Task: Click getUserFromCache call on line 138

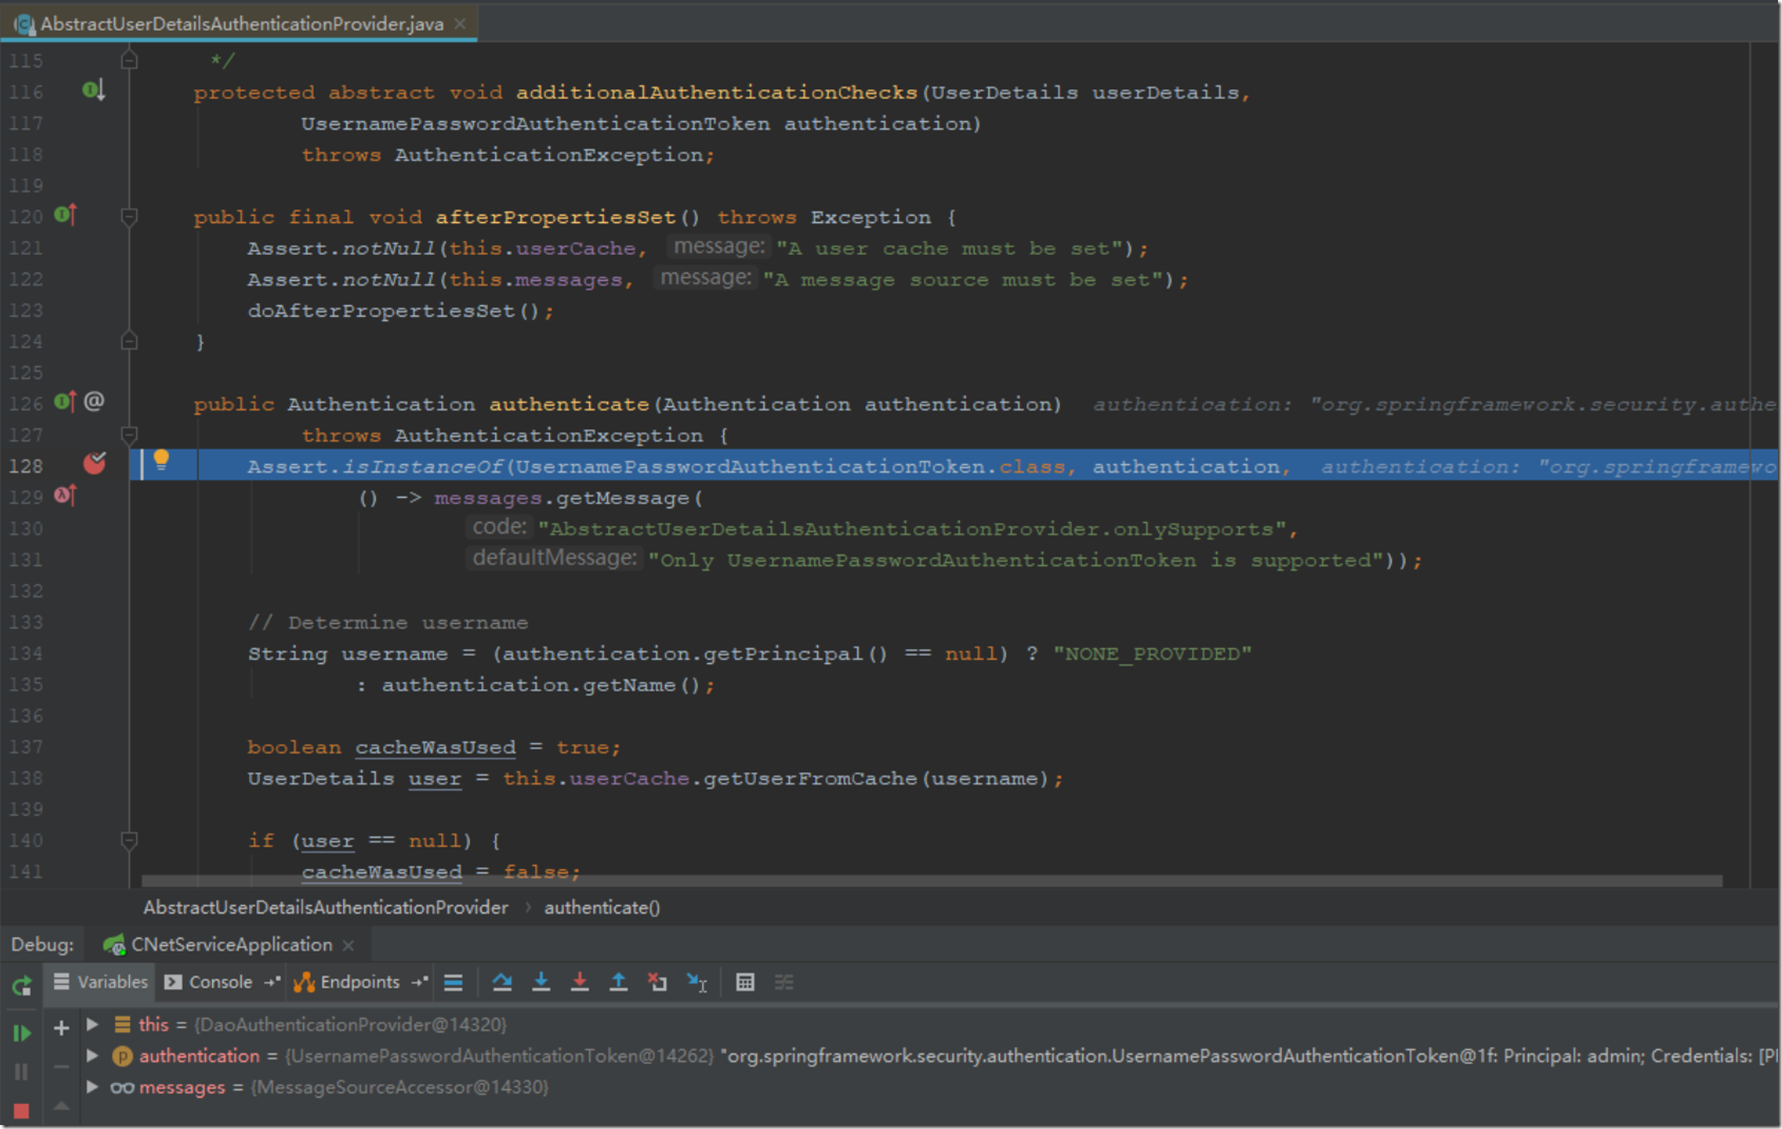Action: tap(810, 778)
